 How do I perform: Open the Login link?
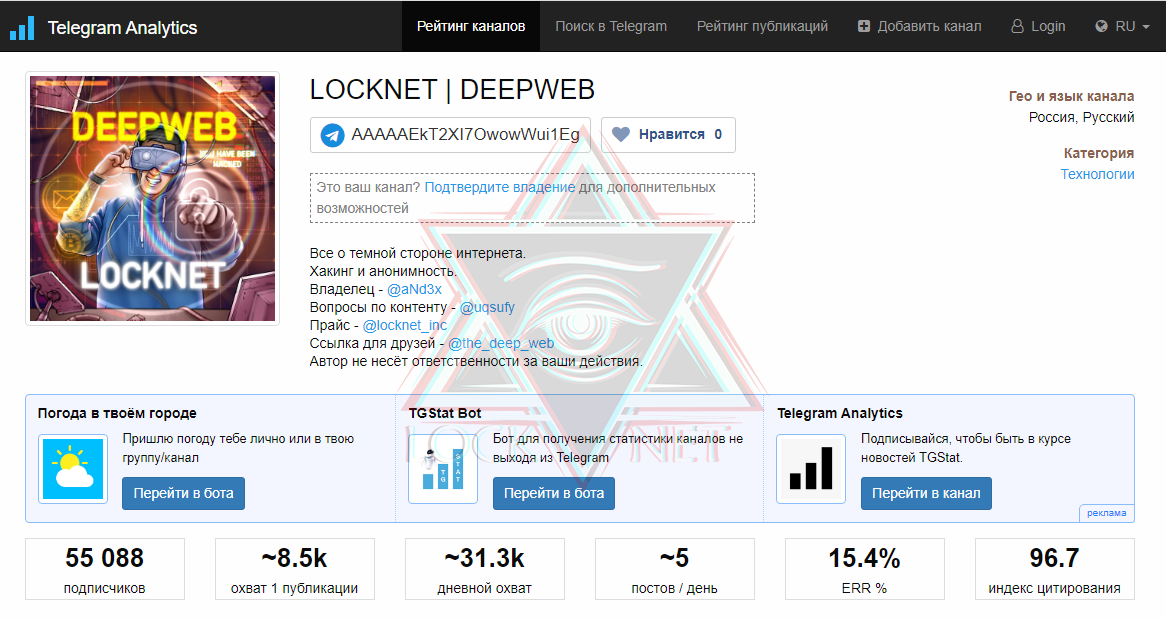coord(1038,26)
